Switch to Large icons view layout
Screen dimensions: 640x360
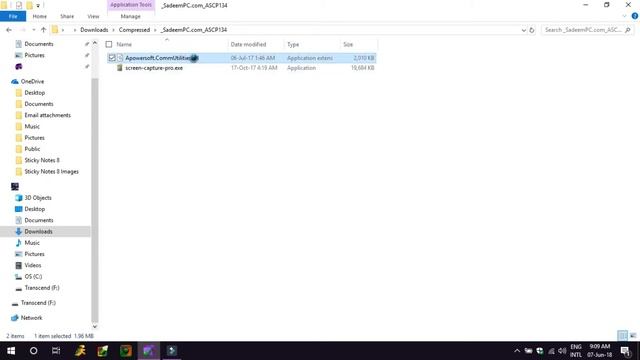coord(633,336)
